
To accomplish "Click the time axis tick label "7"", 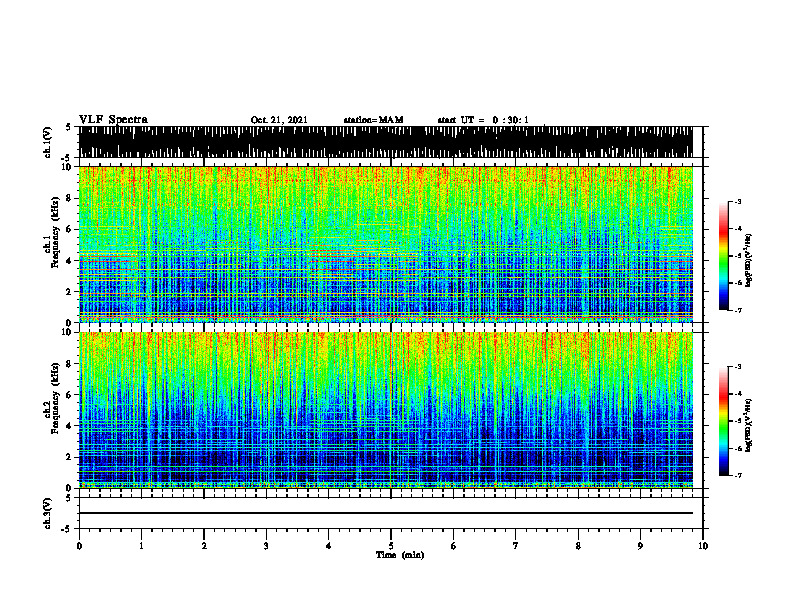I will 516,546.
